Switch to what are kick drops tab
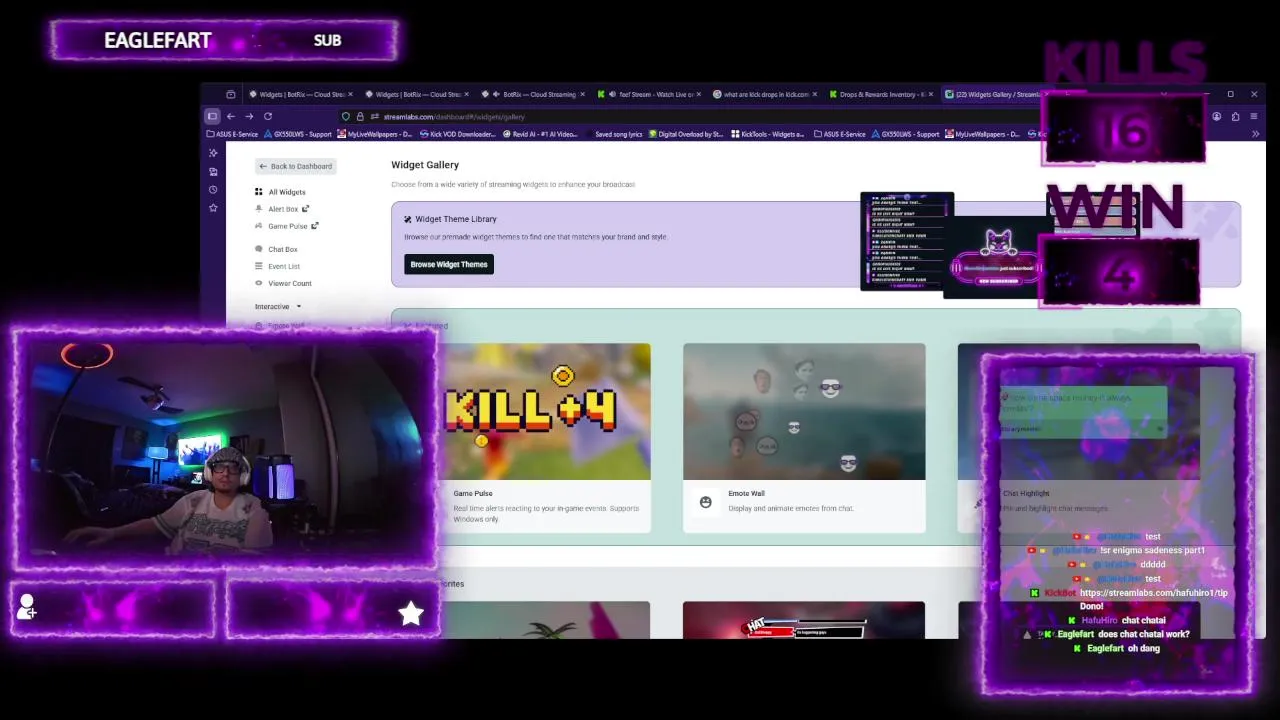The image size is (1280, 720). click(x=765, y=94)
